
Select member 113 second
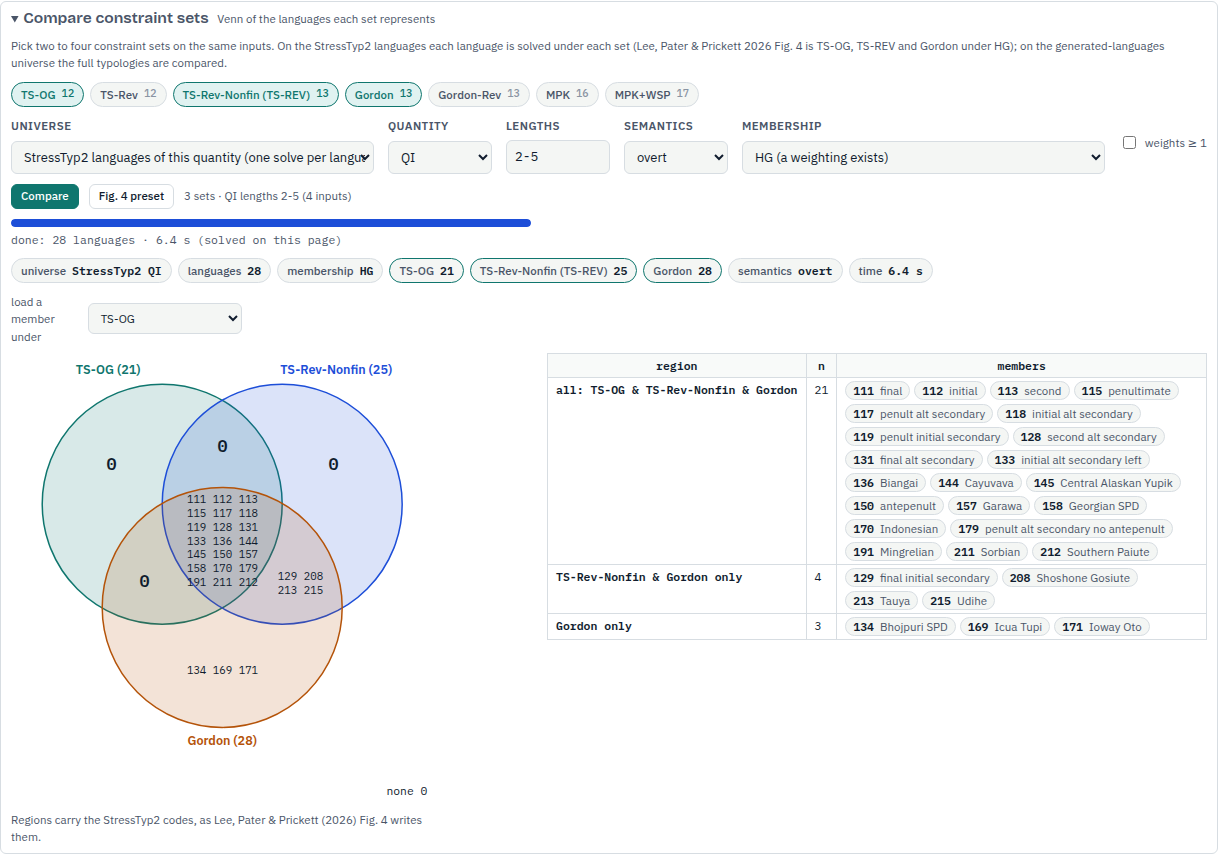pyautogui.click(x=1029, y=391)
